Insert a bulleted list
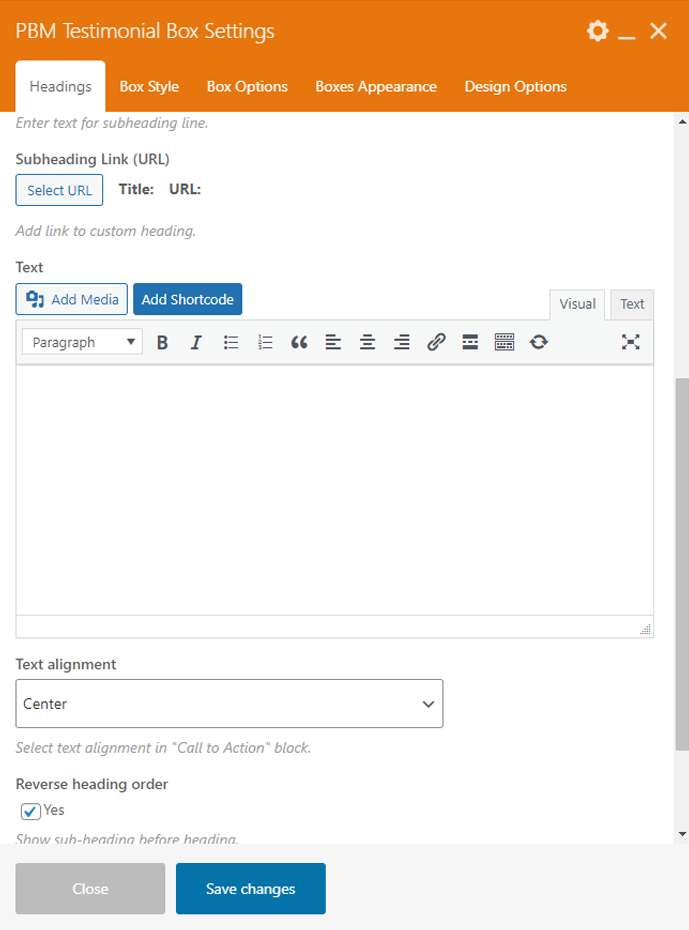 (x=231, y=342)
